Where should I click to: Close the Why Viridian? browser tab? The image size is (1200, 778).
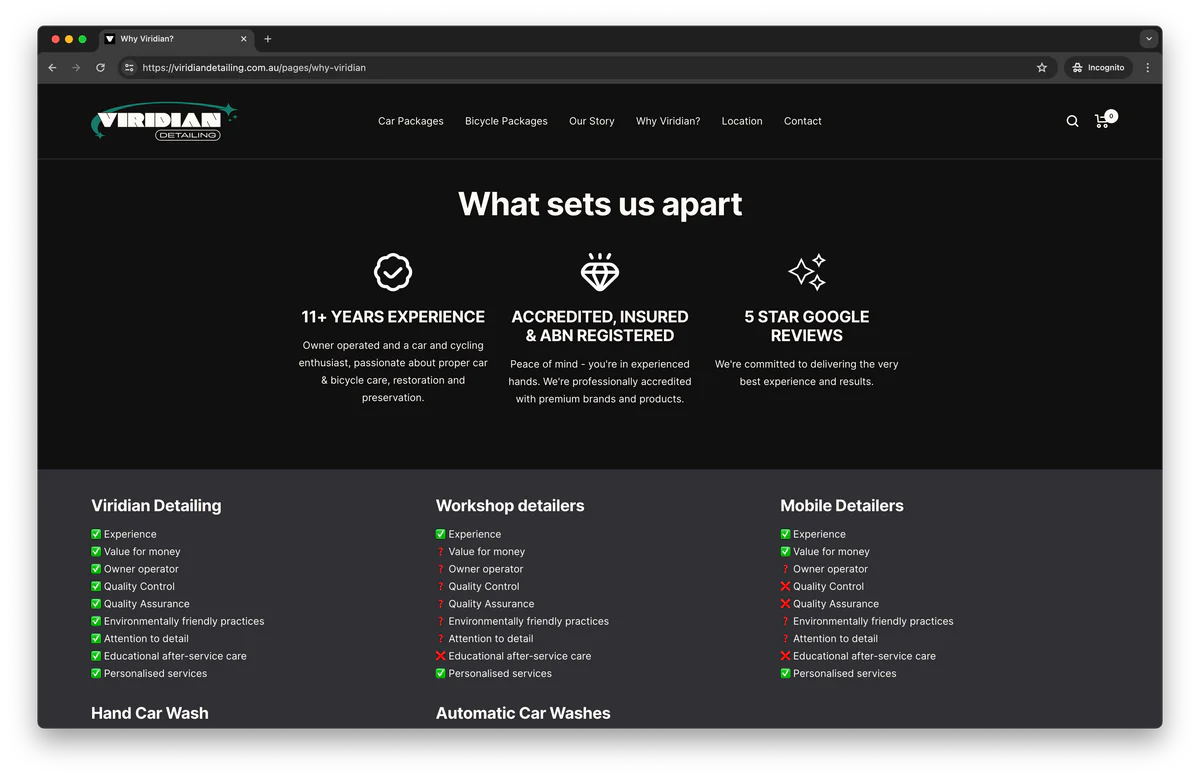point(243,39)
